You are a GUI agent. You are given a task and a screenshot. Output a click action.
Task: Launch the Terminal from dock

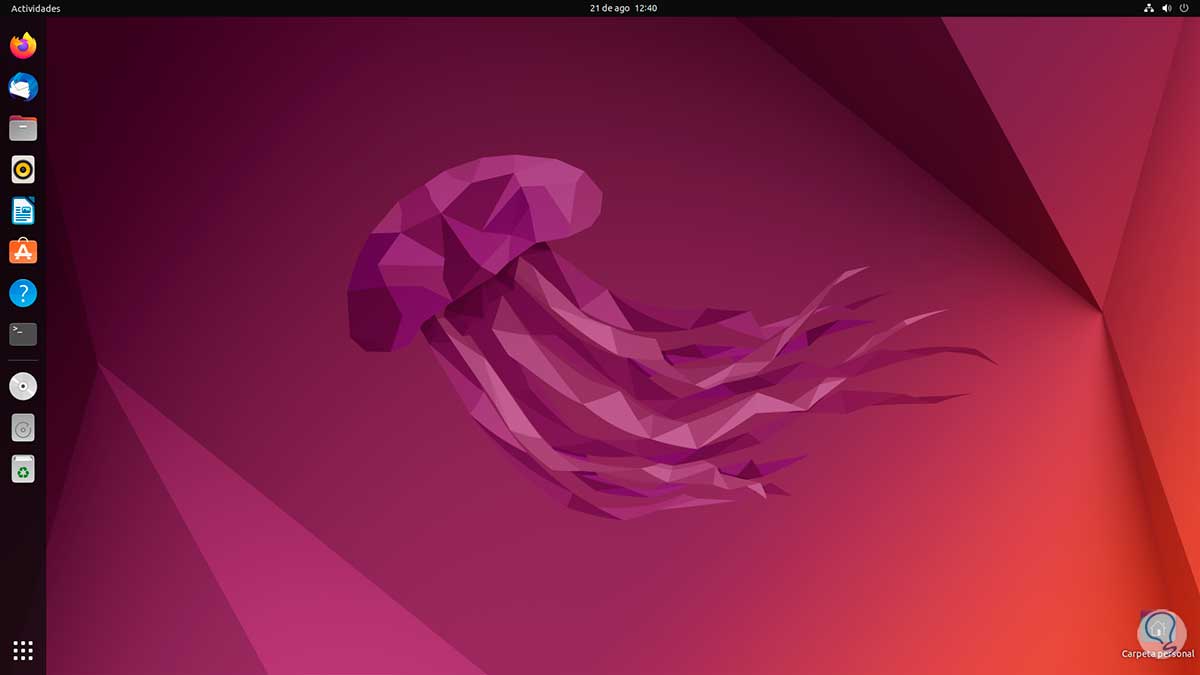pyautogui.click(x=23, y=334)
